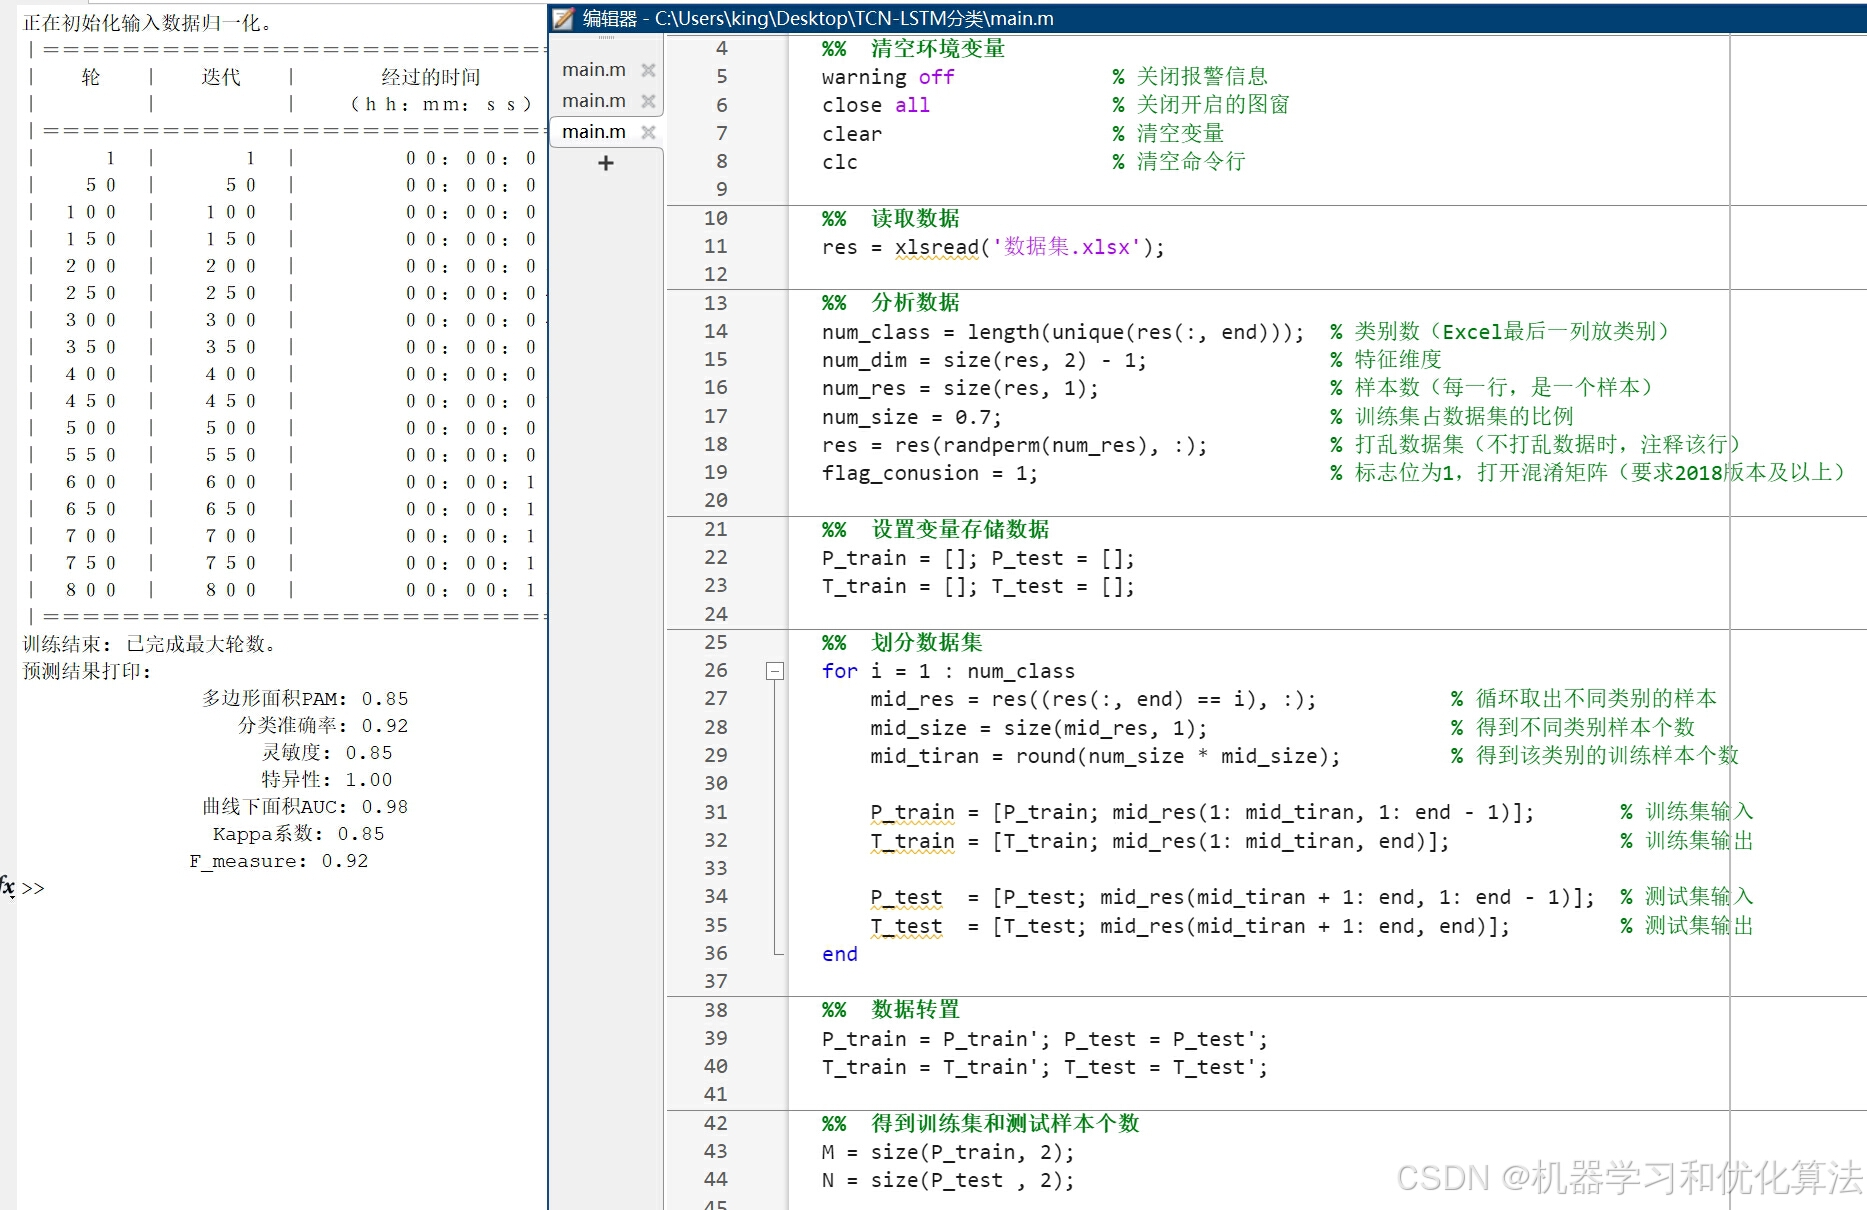Click the comment '% 关闭报警信息'
The image size is (1867, 1210).
[x=1190, y=76]
